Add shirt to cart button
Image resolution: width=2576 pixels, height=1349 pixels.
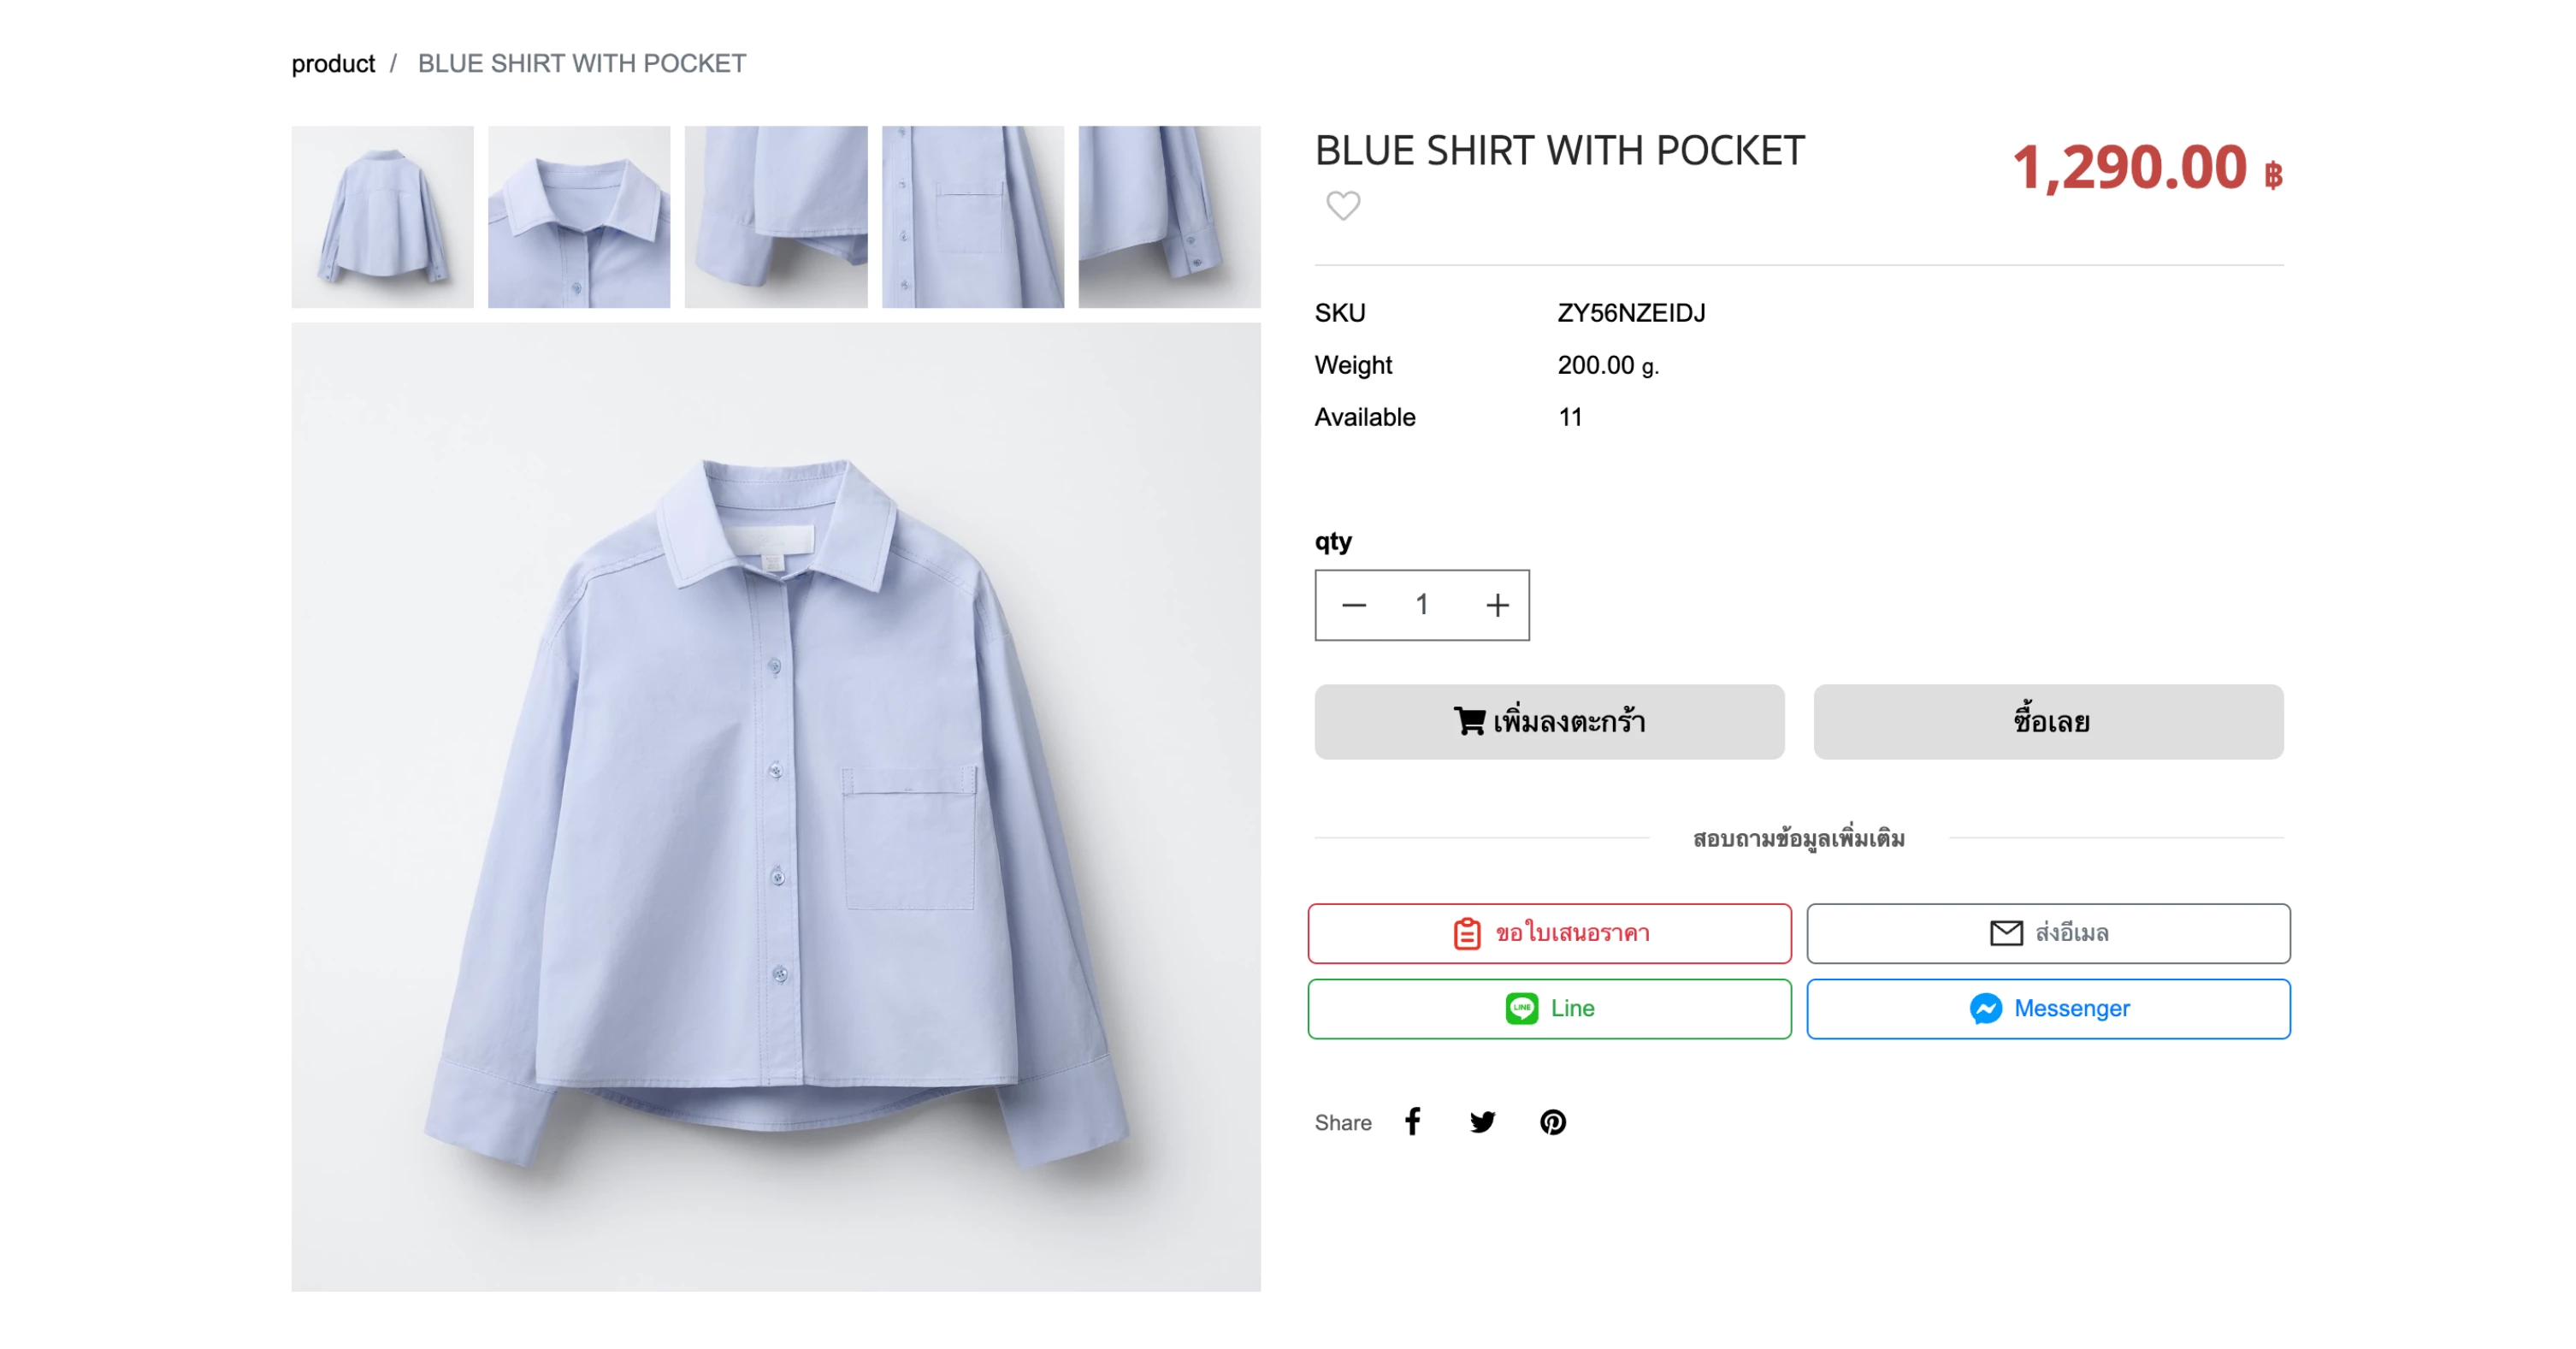[1548, 721]
